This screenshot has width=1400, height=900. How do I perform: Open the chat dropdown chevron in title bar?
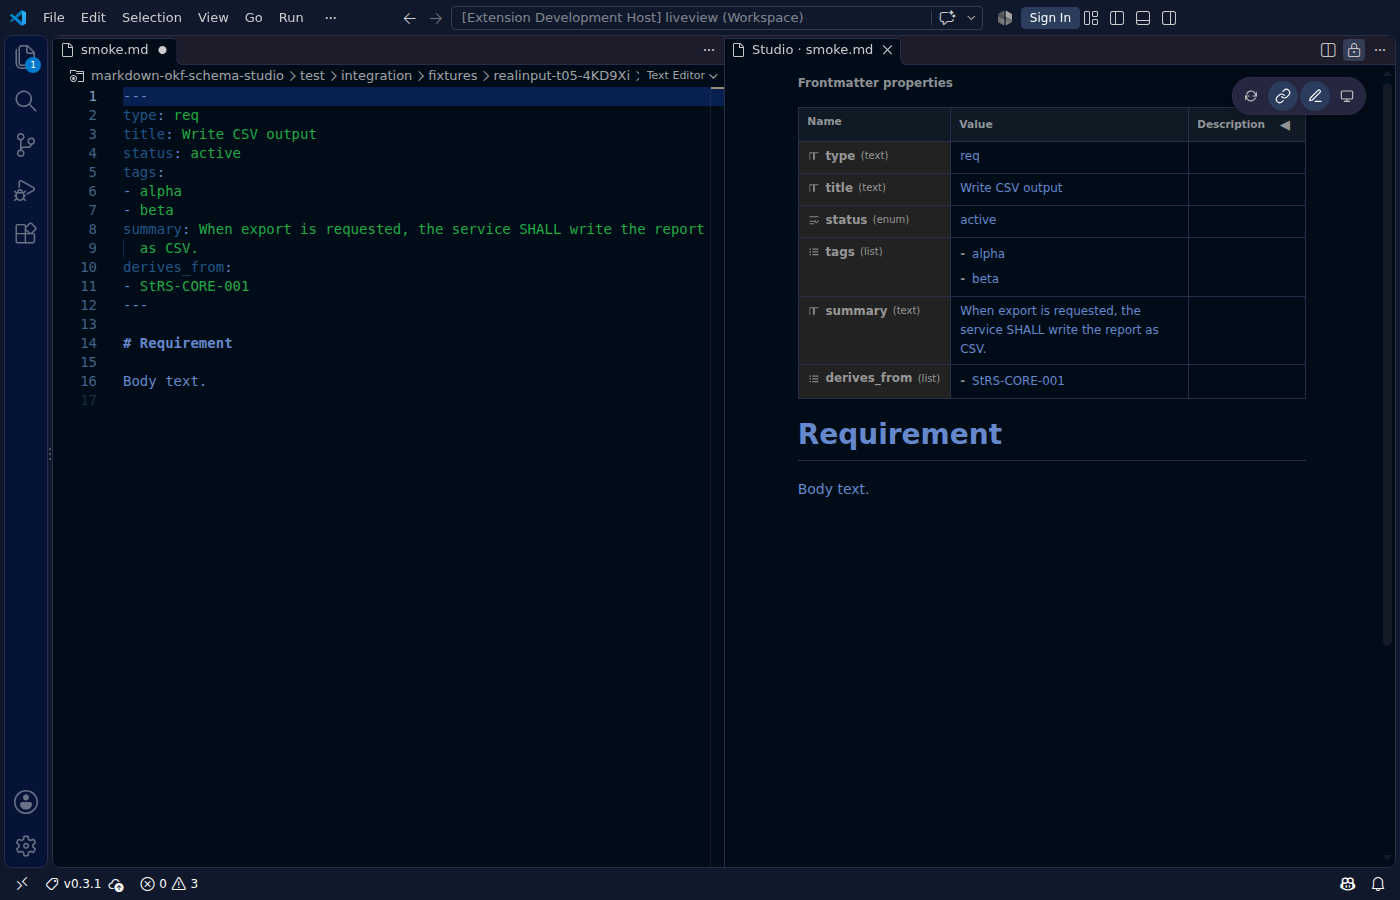(971, 18)
